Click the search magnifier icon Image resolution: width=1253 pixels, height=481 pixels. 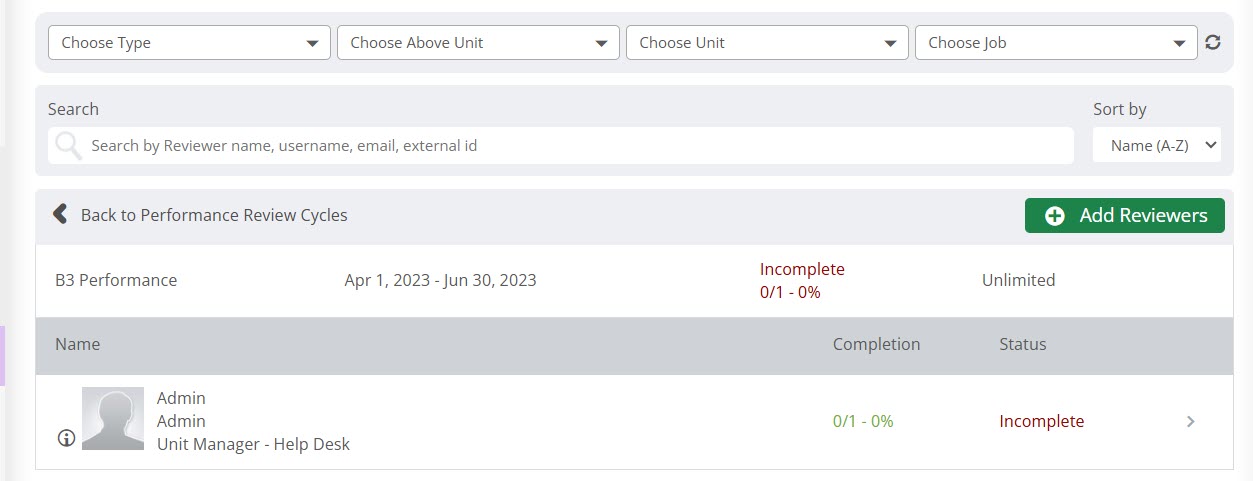point(69,146)
